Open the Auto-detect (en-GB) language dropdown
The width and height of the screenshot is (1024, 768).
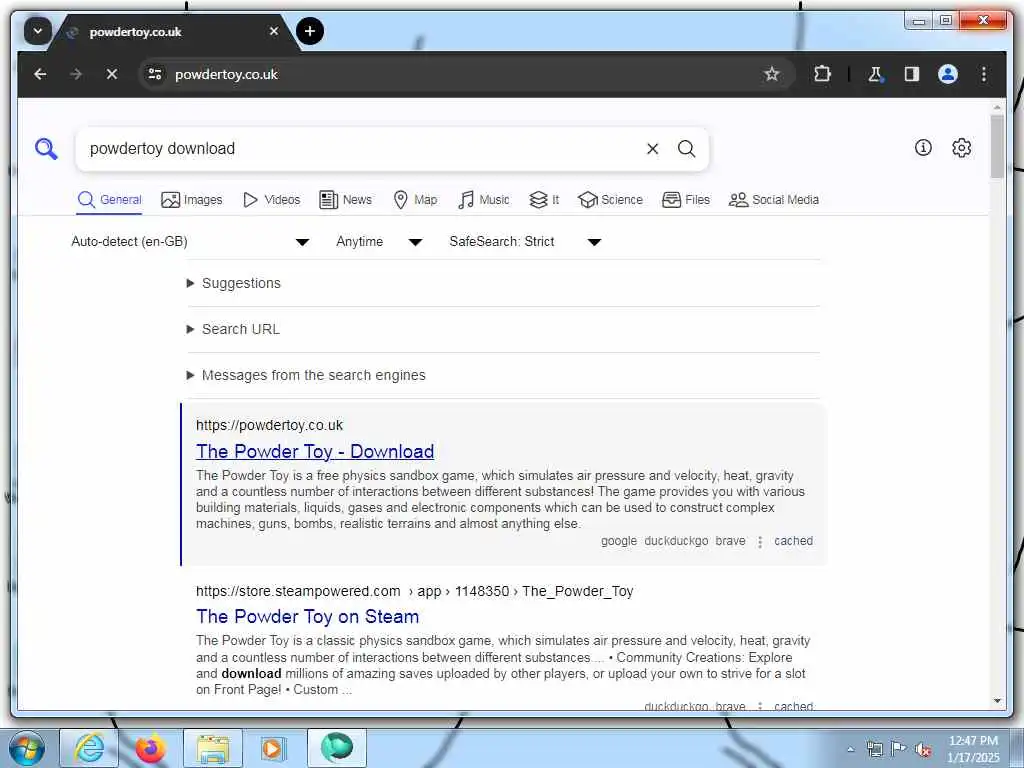coord(190,242)
